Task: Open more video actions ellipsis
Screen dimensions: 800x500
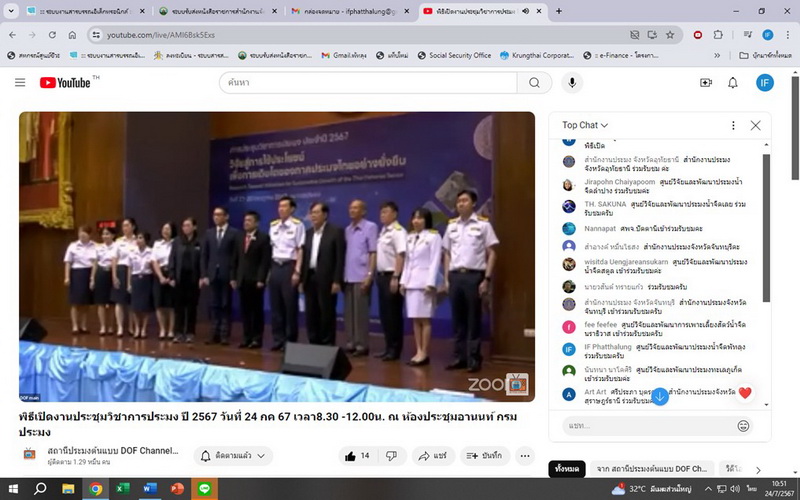Action: coord(524,456)
